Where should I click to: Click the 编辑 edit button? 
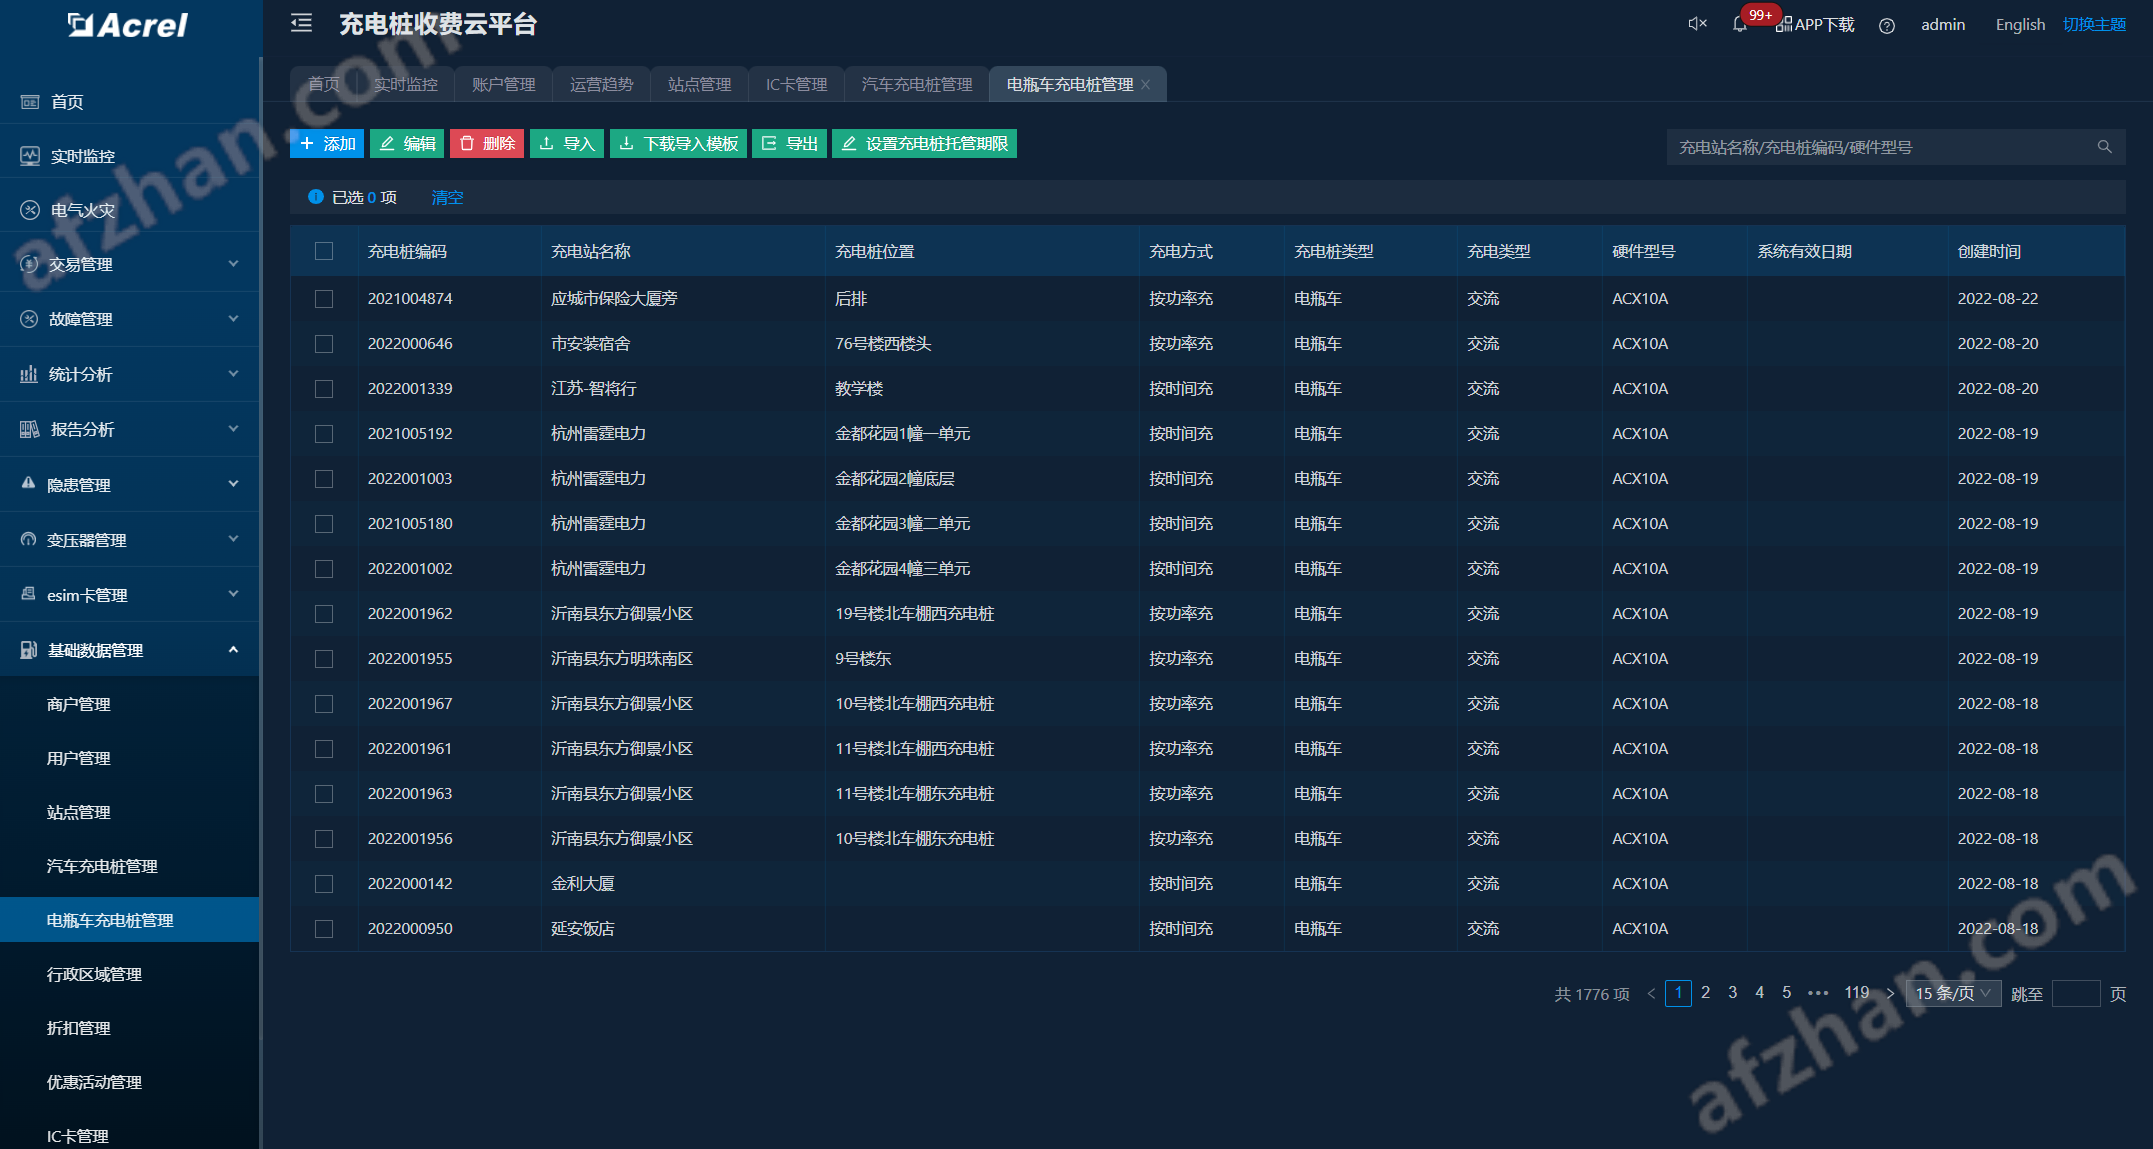click(407, 144)
